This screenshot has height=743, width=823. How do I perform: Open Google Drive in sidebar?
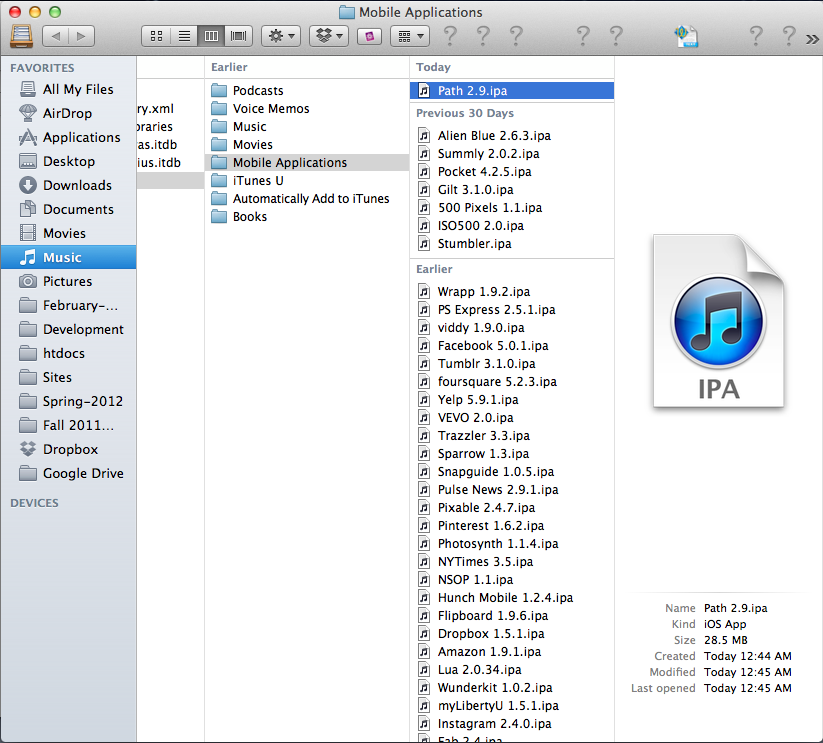click(x=68, y=473)
